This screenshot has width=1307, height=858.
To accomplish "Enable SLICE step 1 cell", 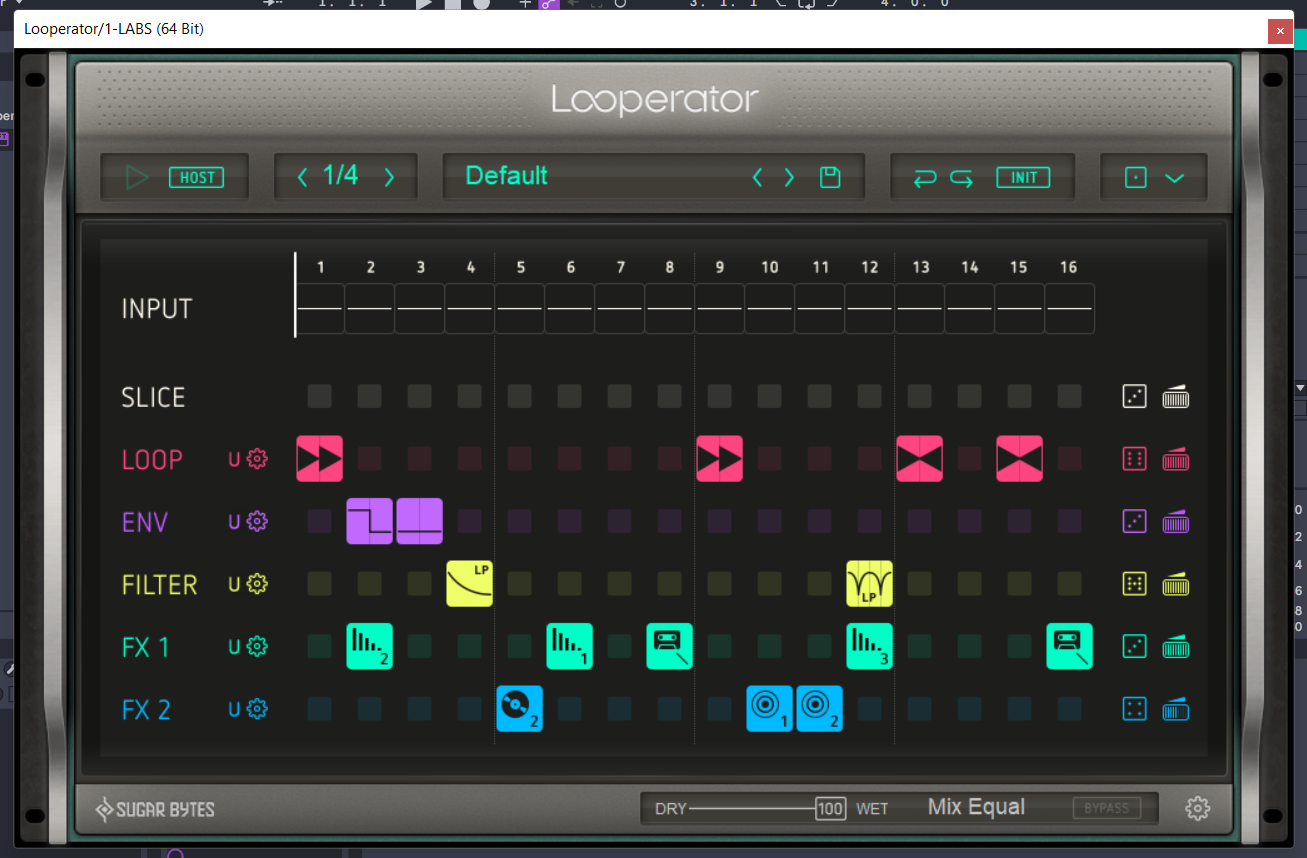I will [x=320, y=397].
